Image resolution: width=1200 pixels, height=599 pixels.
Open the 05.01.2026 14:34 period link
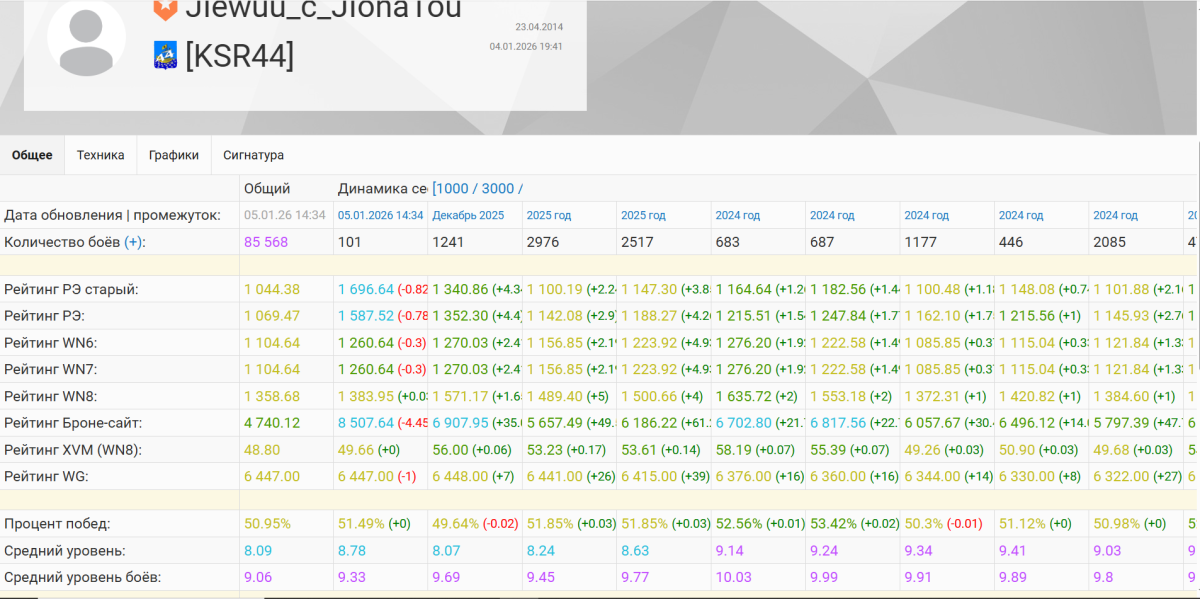pos(381,215)
